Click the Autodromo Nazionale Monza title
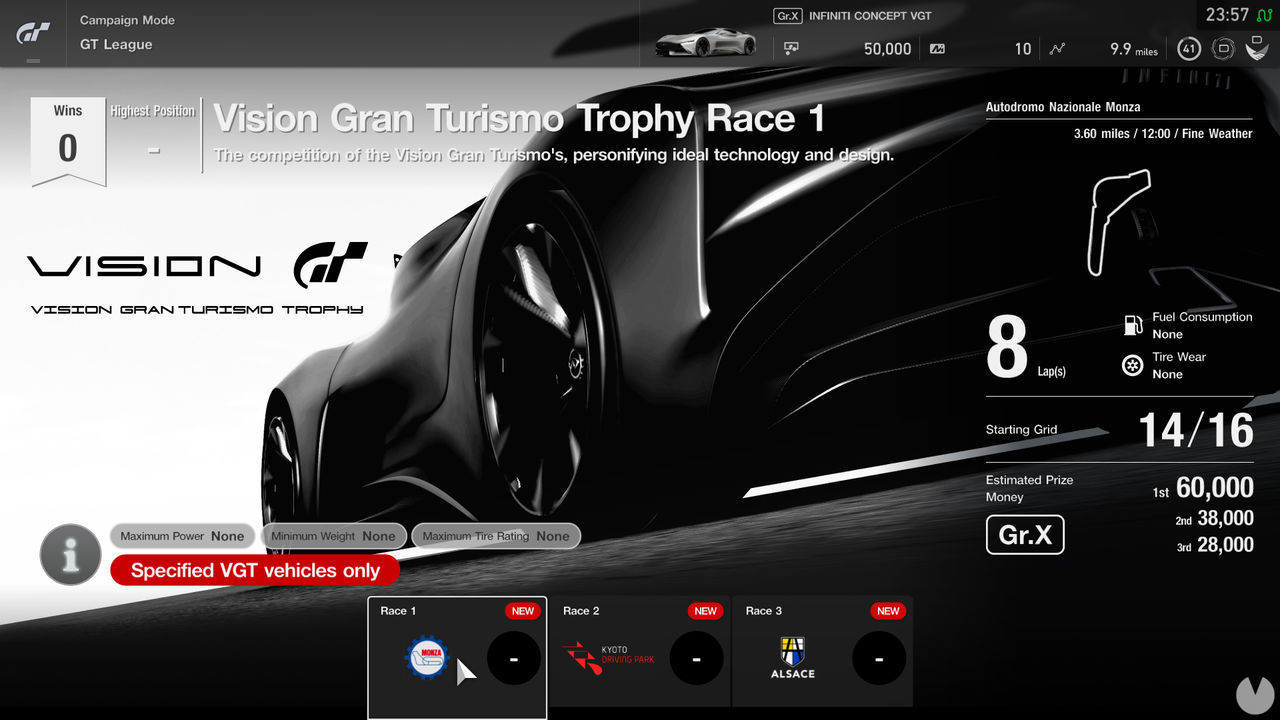1280x720 pixels. (x=1063, y=107)
